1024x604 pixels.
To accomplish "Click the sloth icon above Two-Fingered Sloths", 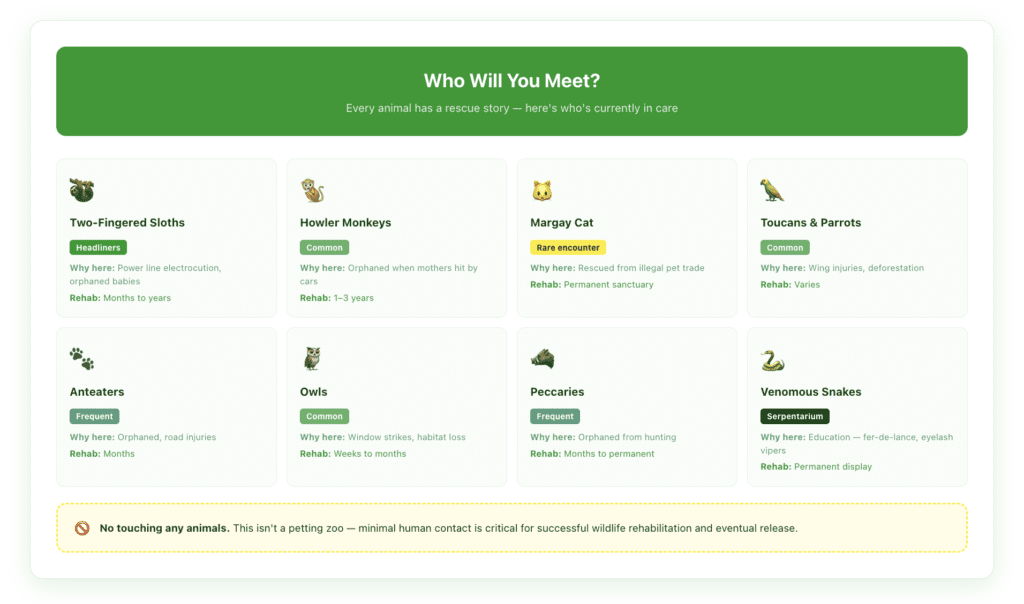I will tap(80, 189).
